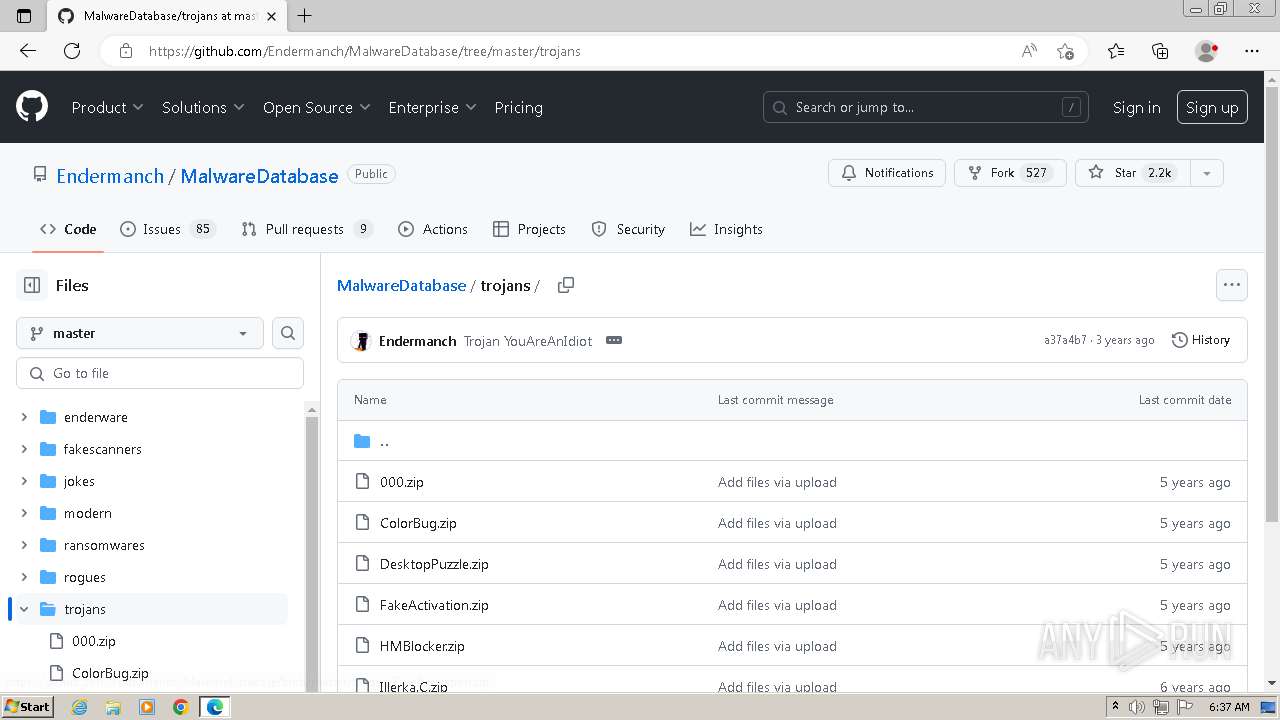Open File Explorer from taskbar

tap(112, 707)
